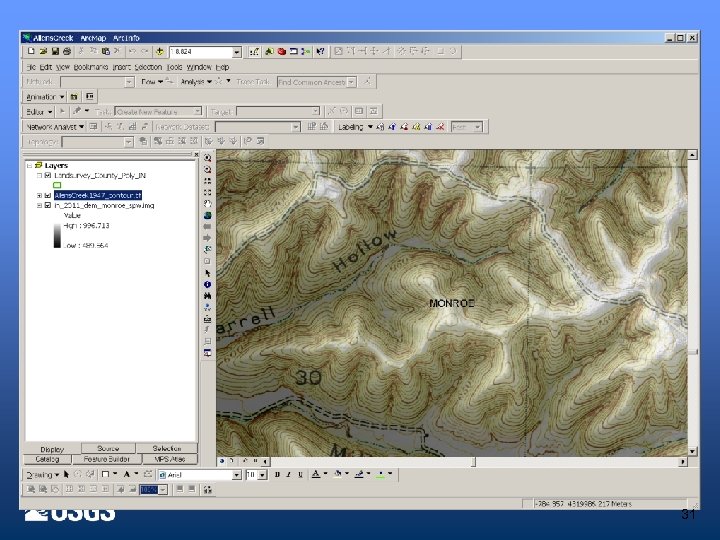This screenshot has width=720, height=540.
Task: Open Animation controls icon
Action: click(x=90, y=96)
